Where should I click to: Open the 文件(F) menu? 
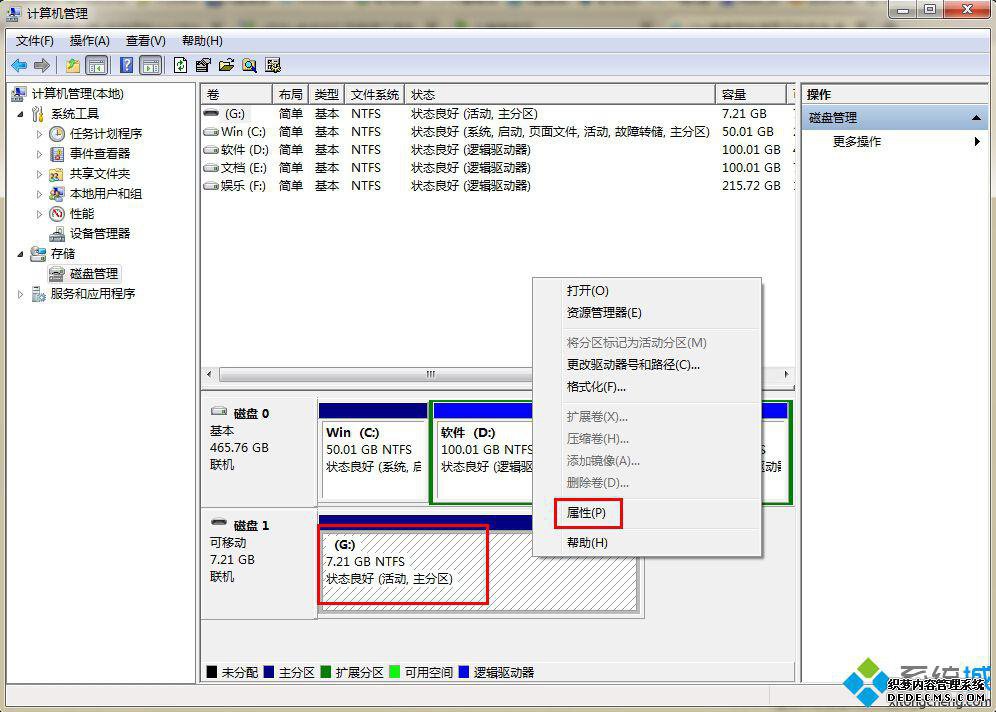pos(34,41)
